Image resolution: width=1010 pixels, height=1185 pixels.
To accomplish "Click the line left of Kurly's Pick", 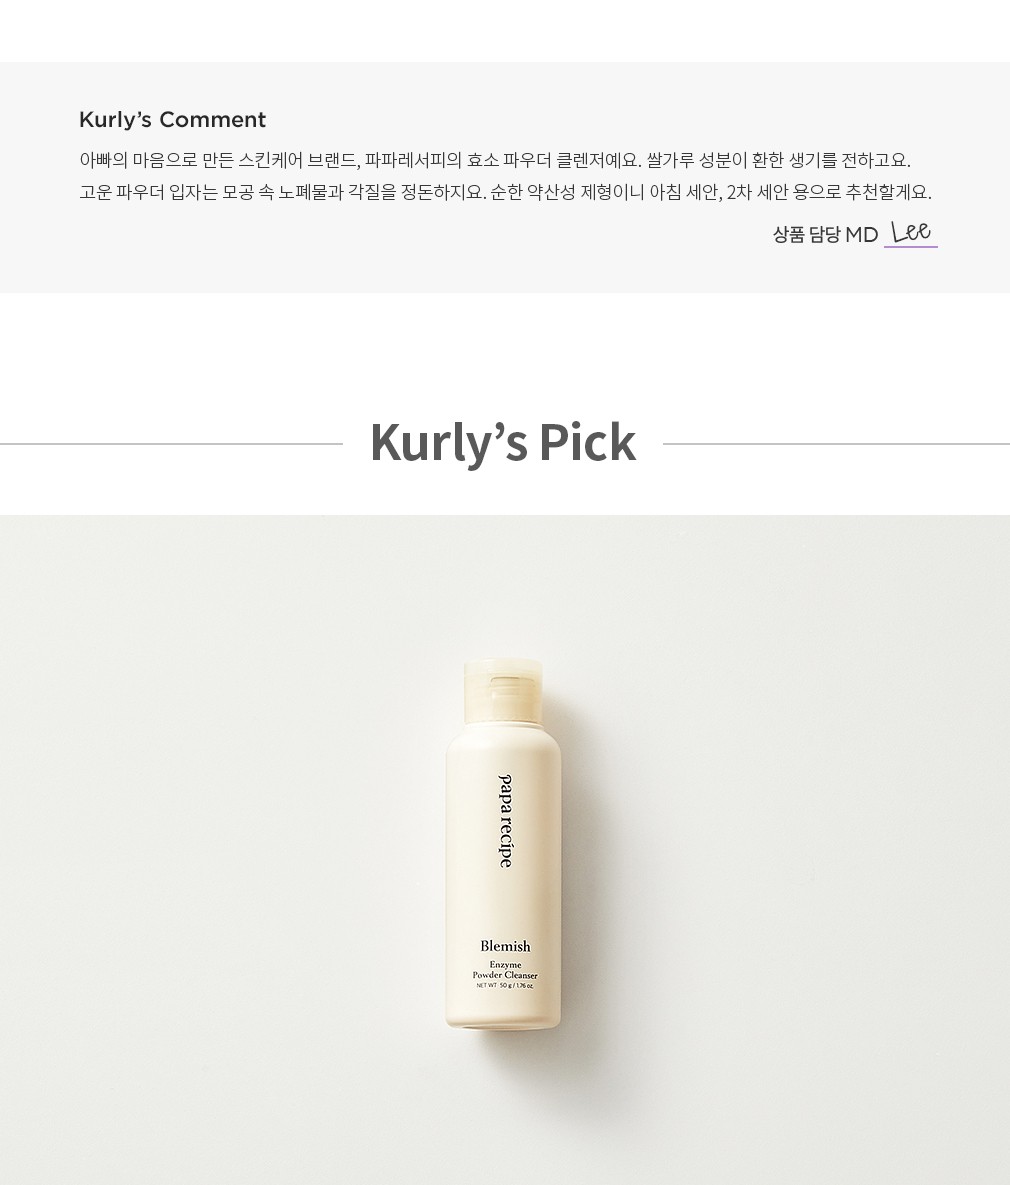I will click(x=172, y=444).
